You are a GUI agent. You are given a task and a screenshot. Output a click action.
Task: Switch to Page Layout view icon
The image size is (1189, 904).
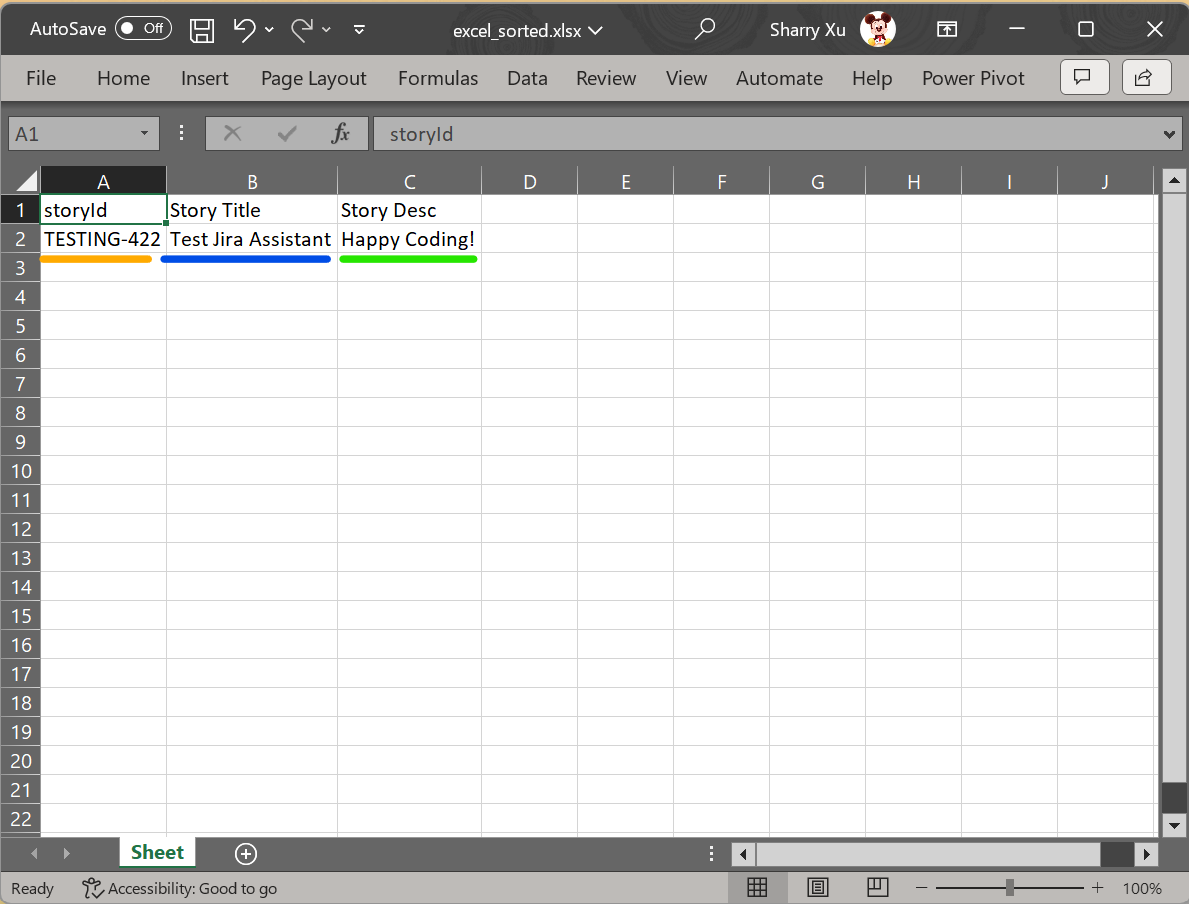coord(817,887)
